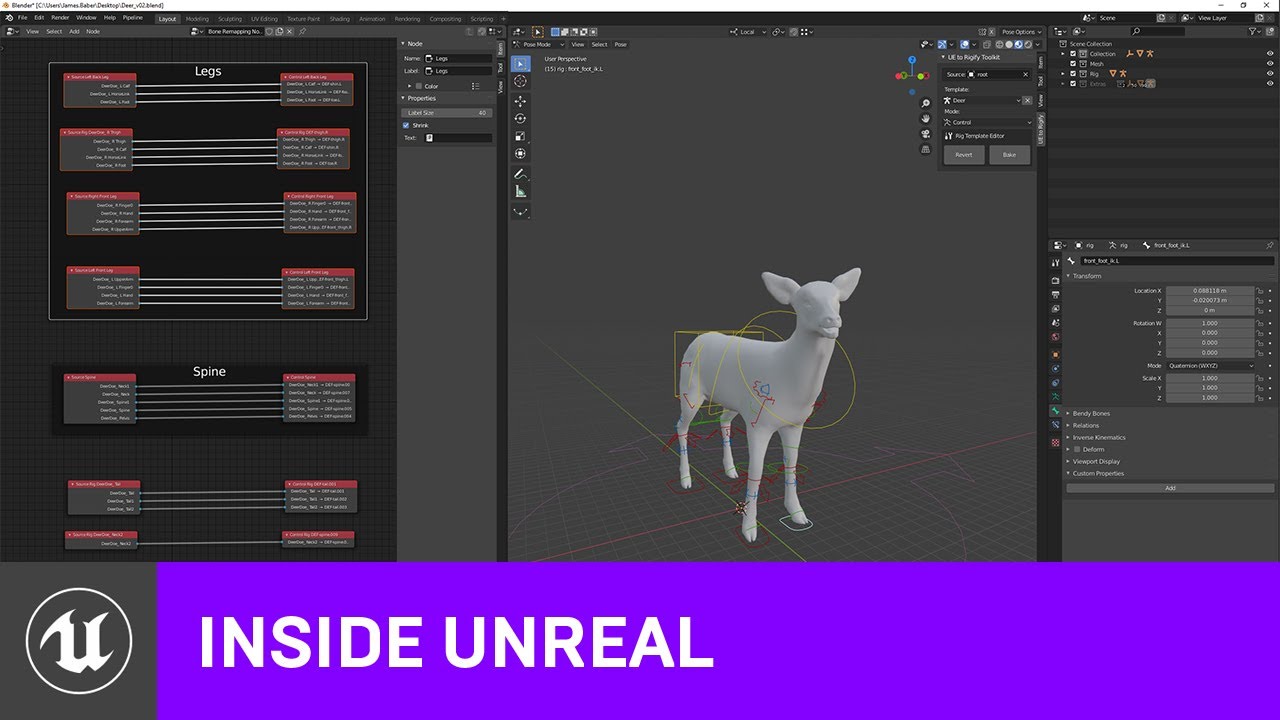Expand the Viewport Display panel
Image resolution: width=1280 pixels, height=720 pixels.
coord(1096,461)
